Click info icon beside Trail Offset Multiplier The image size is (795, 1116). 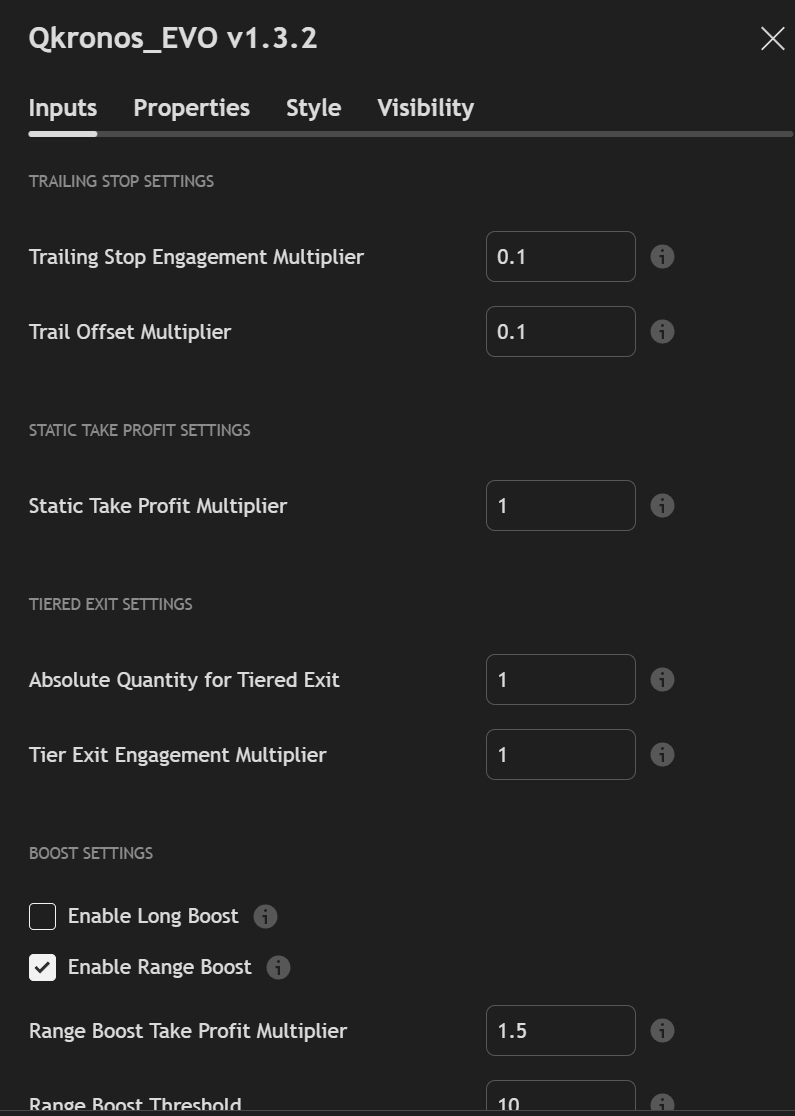[x=662, y=332]
